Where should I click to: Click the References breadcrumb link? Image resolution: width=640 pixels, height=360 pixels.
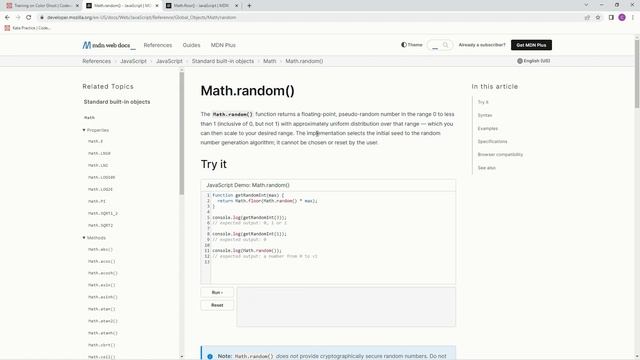[x=97, y=61]
